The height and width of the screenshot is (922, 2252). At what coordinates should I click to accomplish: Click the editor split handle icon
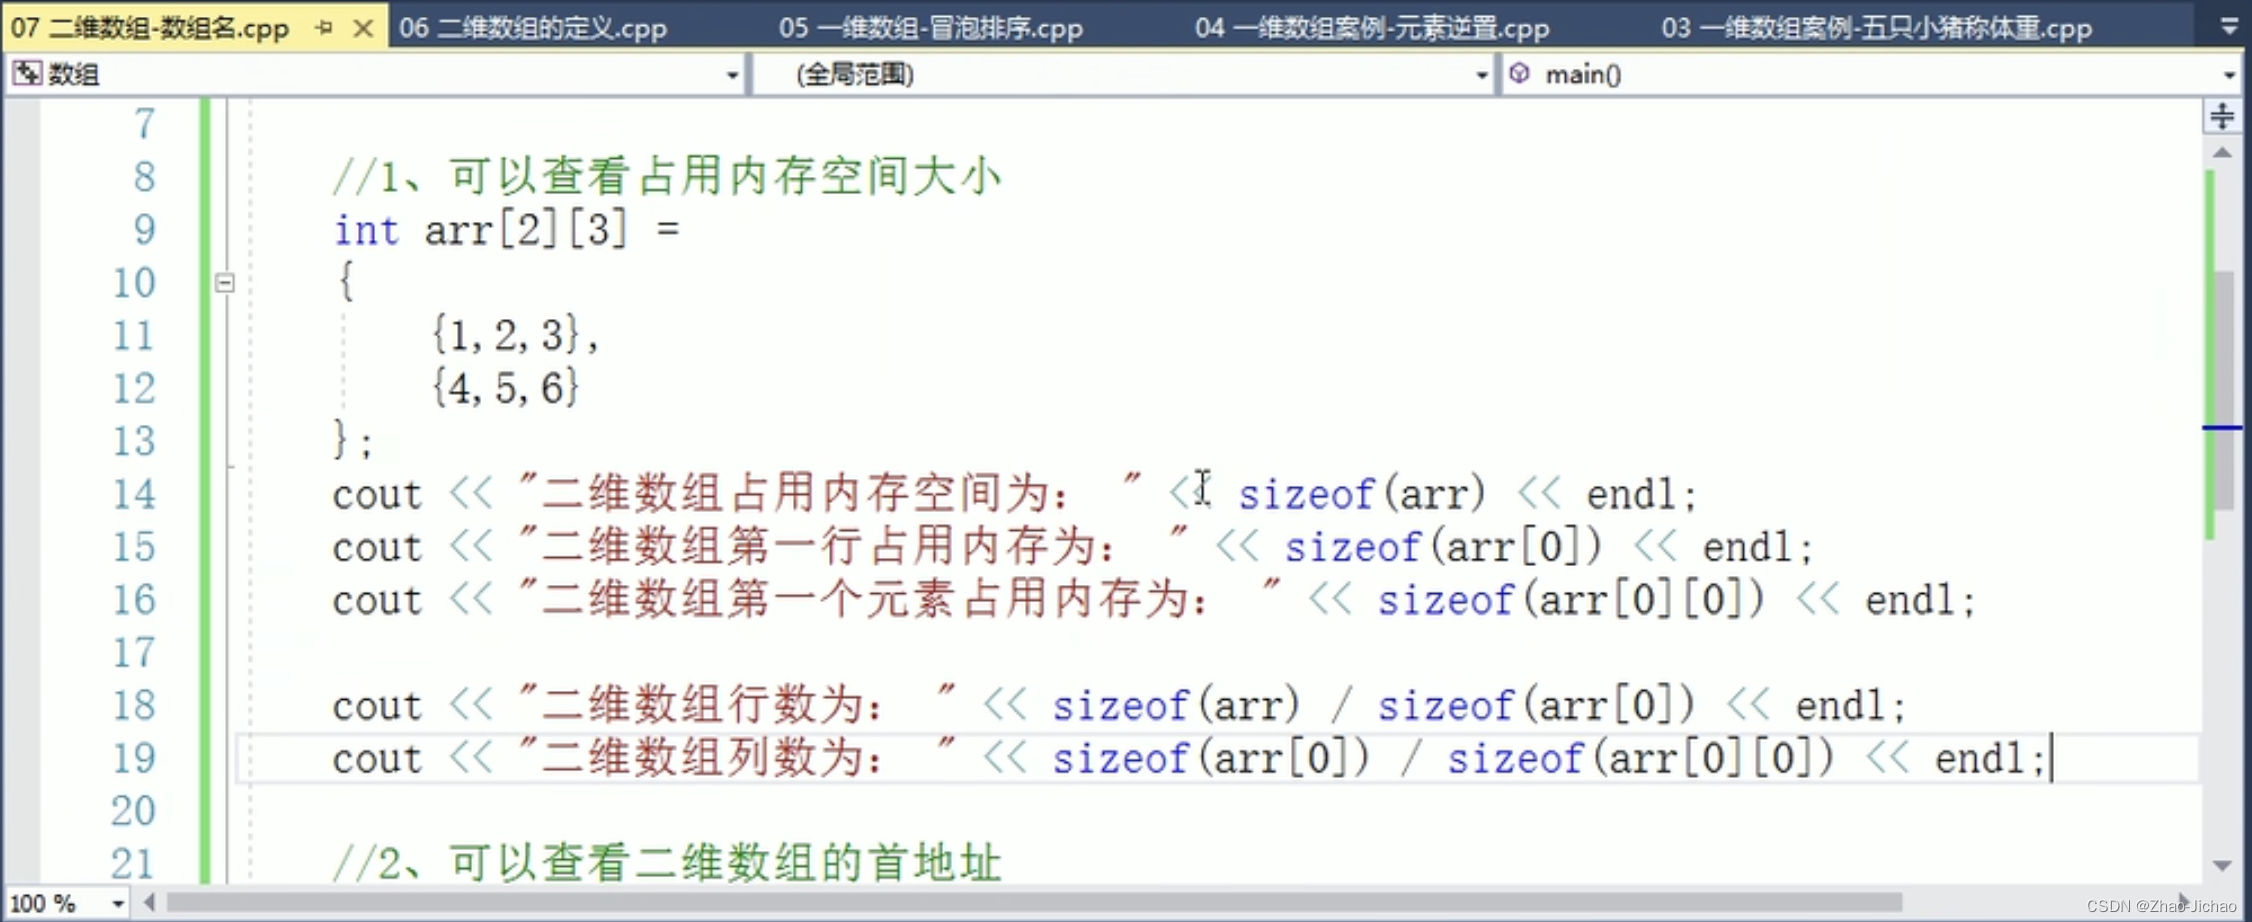[2222, 116]
